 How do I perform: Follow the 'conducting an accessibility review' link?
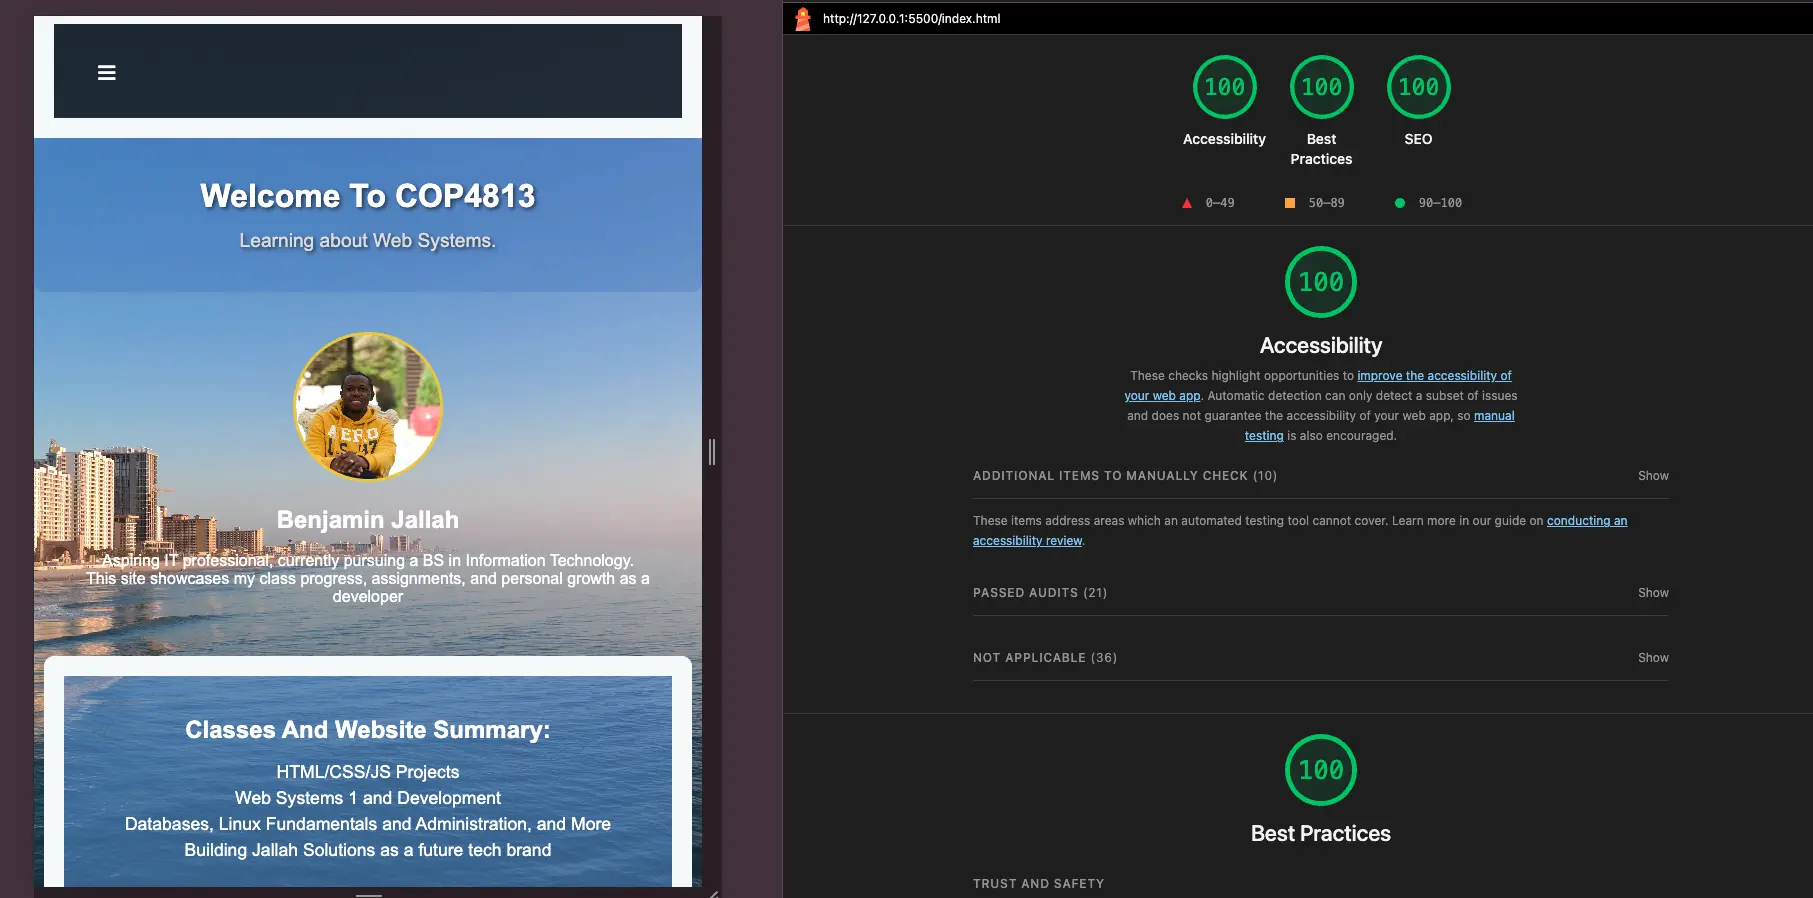(1586, 521)
